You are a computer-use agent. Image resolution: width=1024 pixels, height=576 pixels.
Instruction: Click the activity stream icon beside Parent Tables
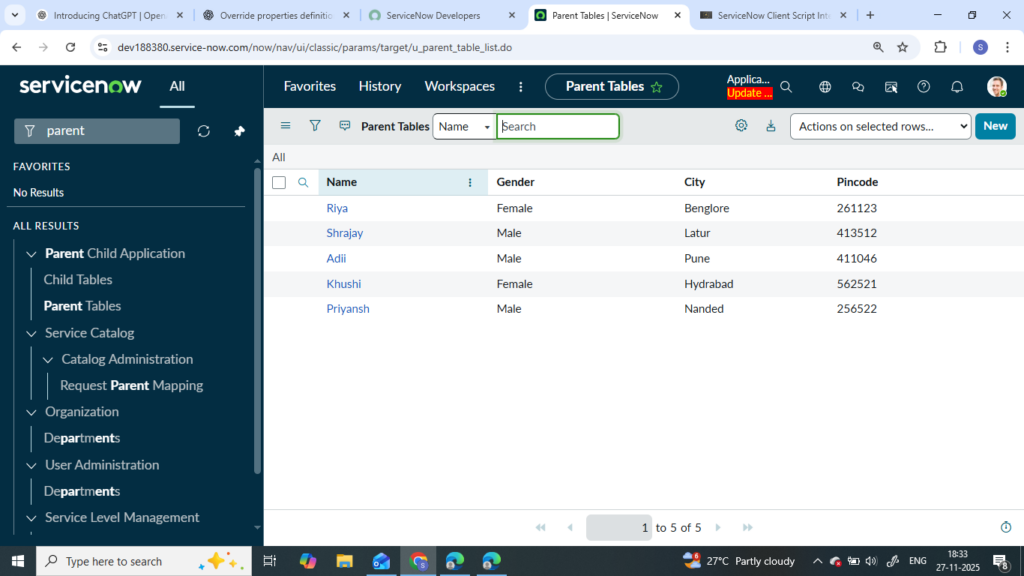coord(345,126)
